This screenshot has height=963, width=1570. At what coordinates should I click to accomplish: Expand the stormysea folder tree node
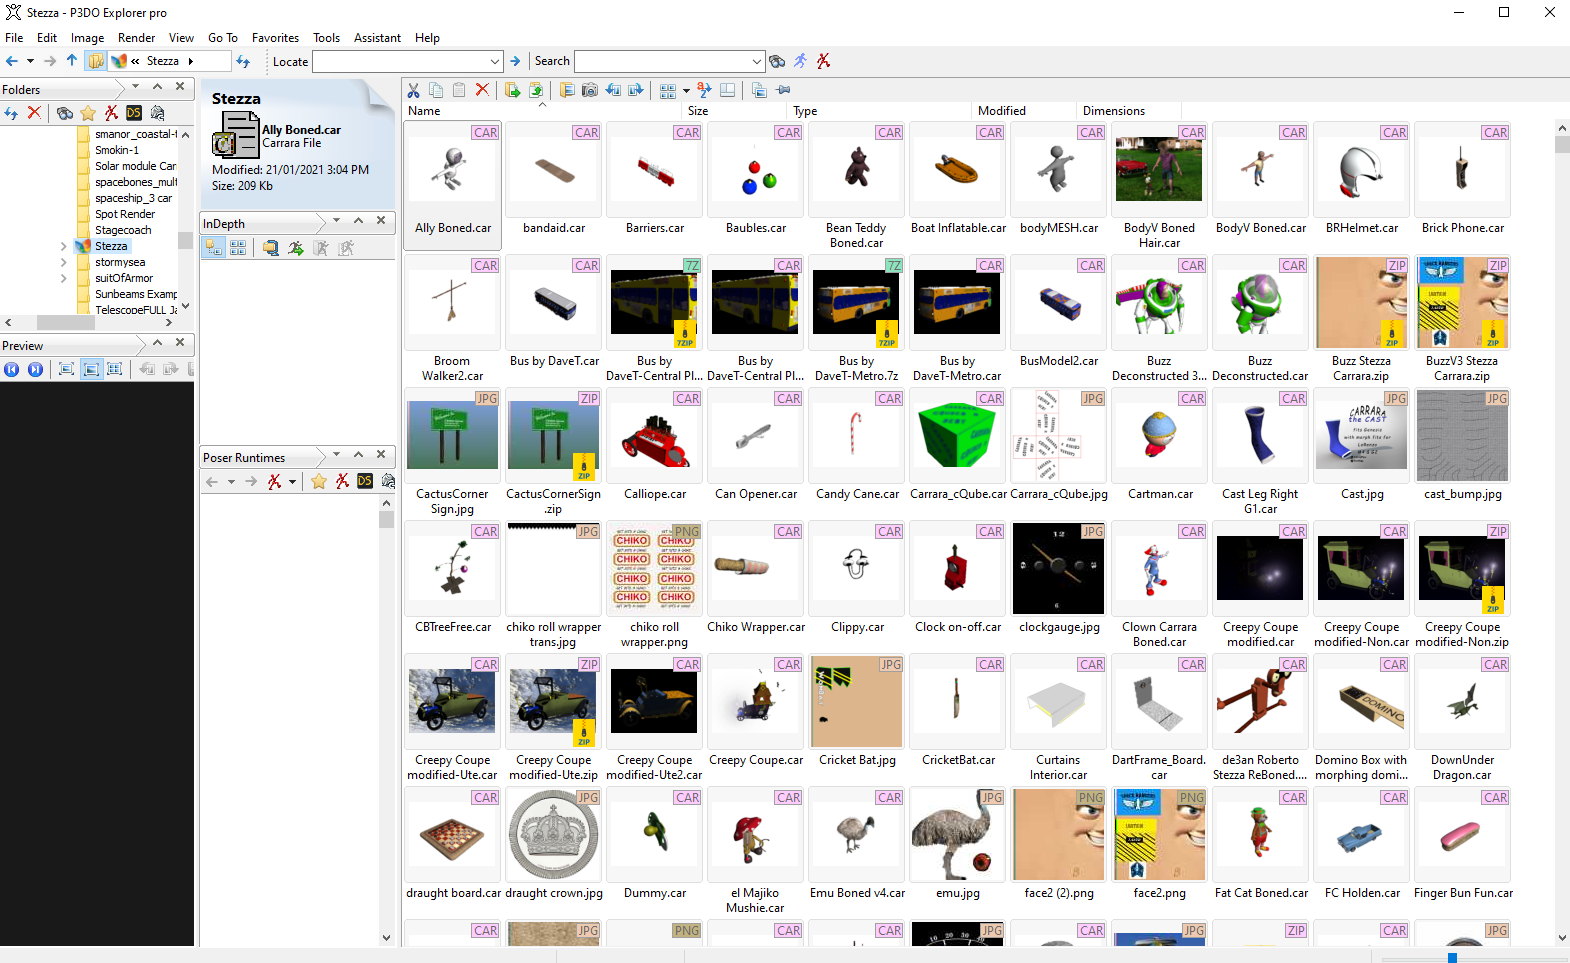(64, 262)
